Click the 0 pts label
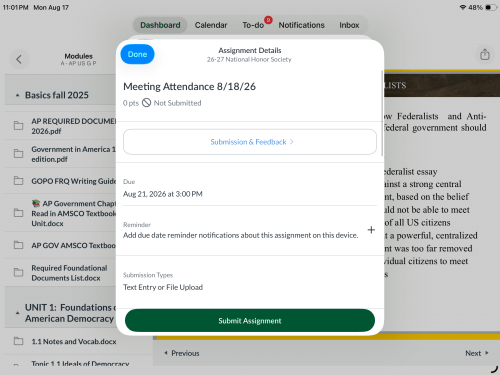The width and height of the screenshot is (500, 375). tap(131, 103)
